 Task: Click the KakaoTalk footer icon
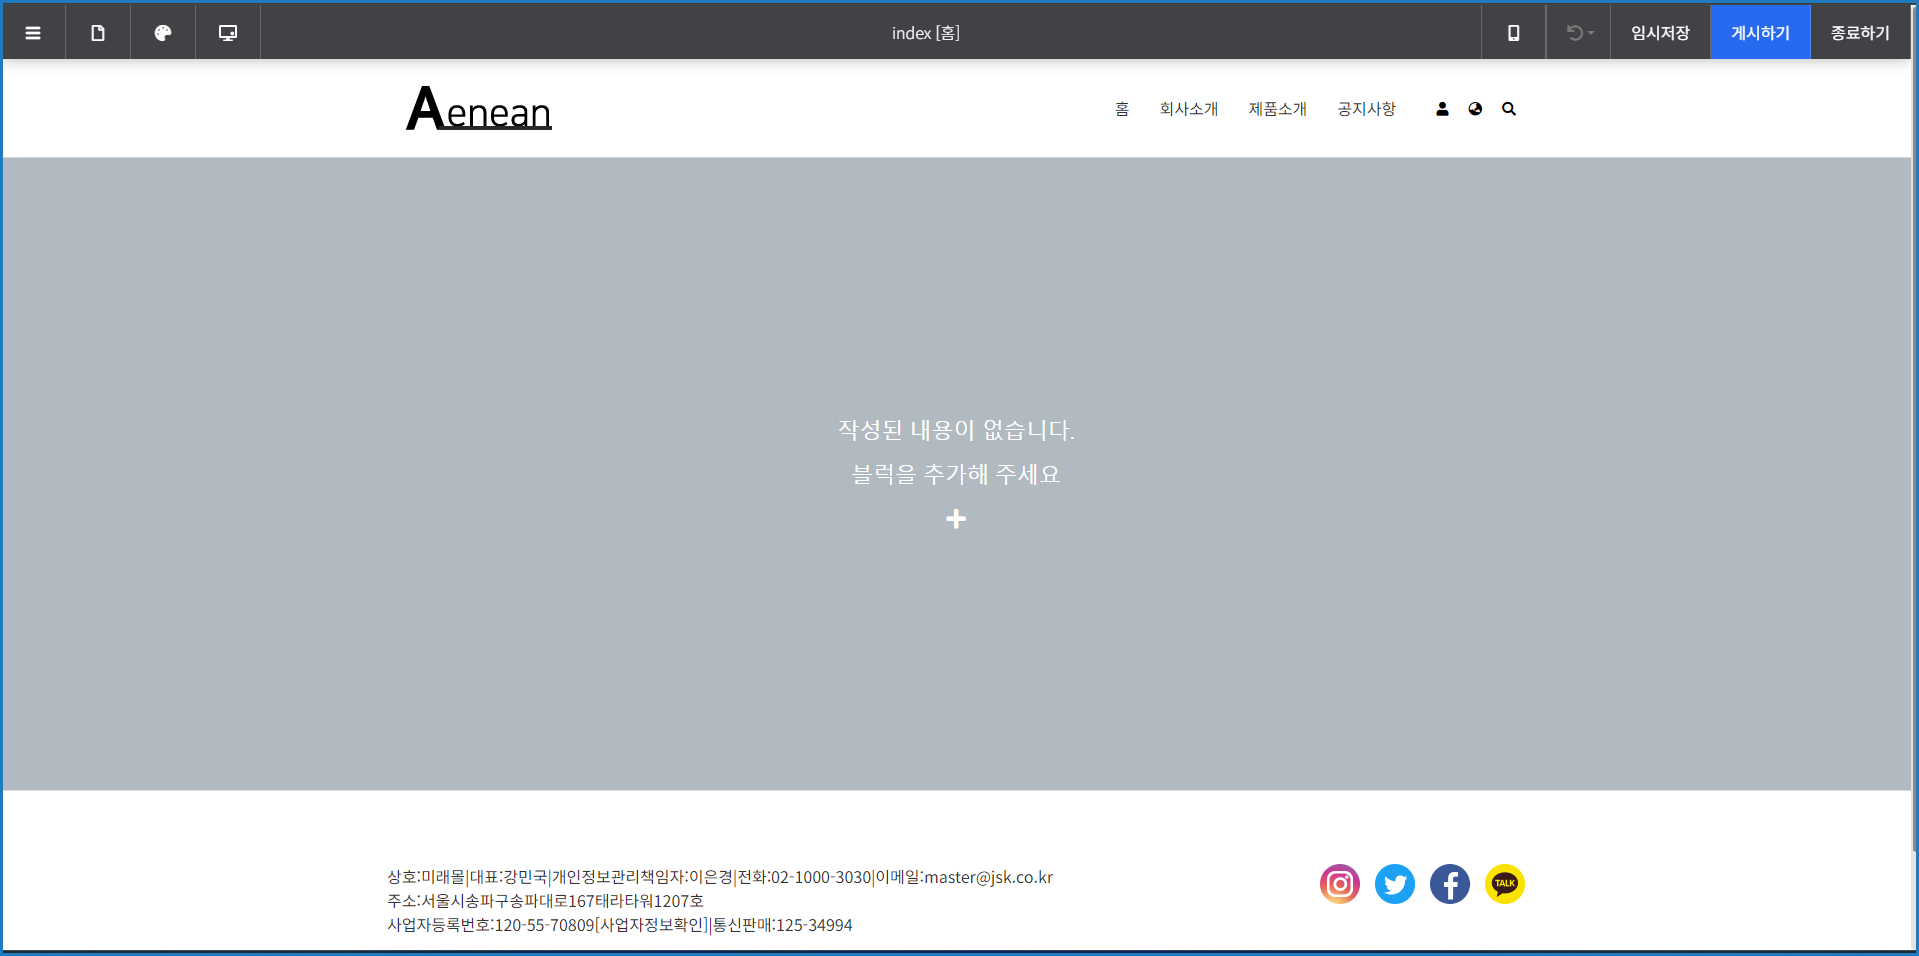(1504, 884)
